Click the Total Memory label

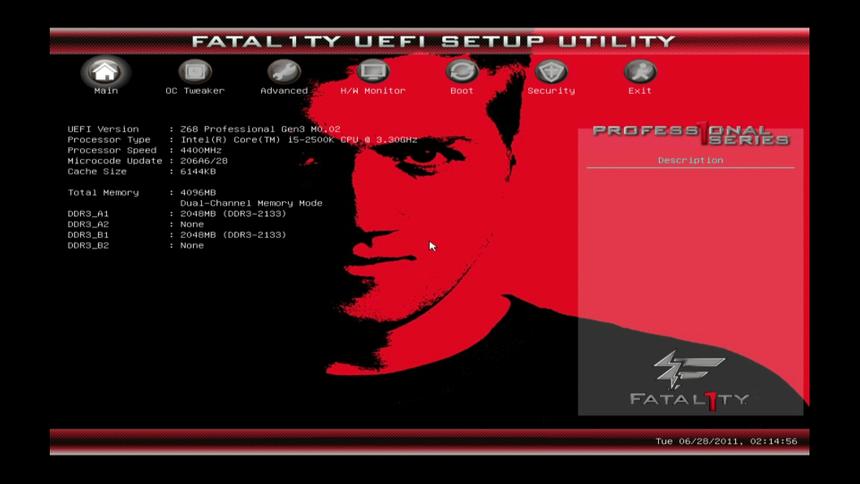103,193
